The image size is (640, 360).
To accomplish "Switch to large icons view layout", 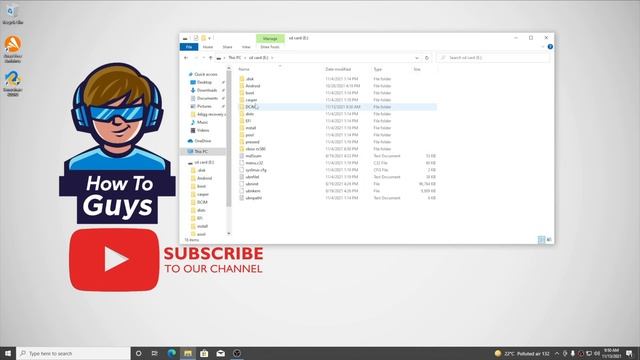I will click(549, 240).
